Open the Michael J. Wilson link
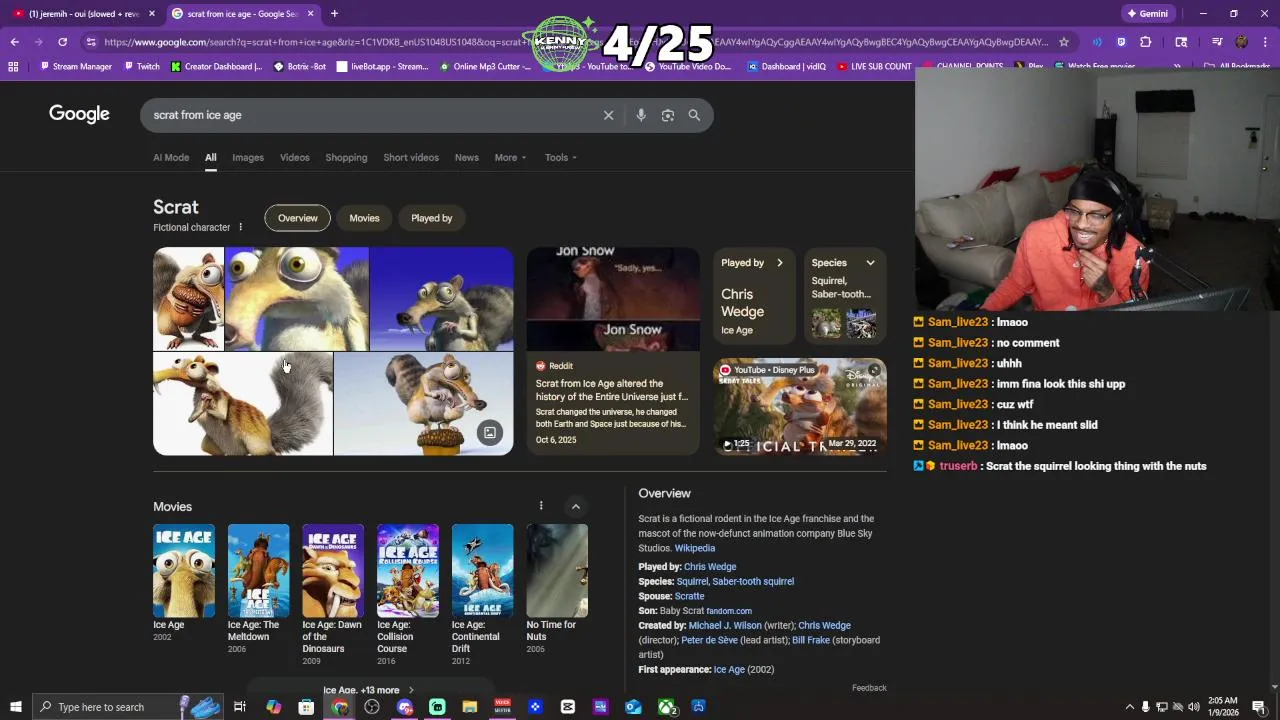 725,625
